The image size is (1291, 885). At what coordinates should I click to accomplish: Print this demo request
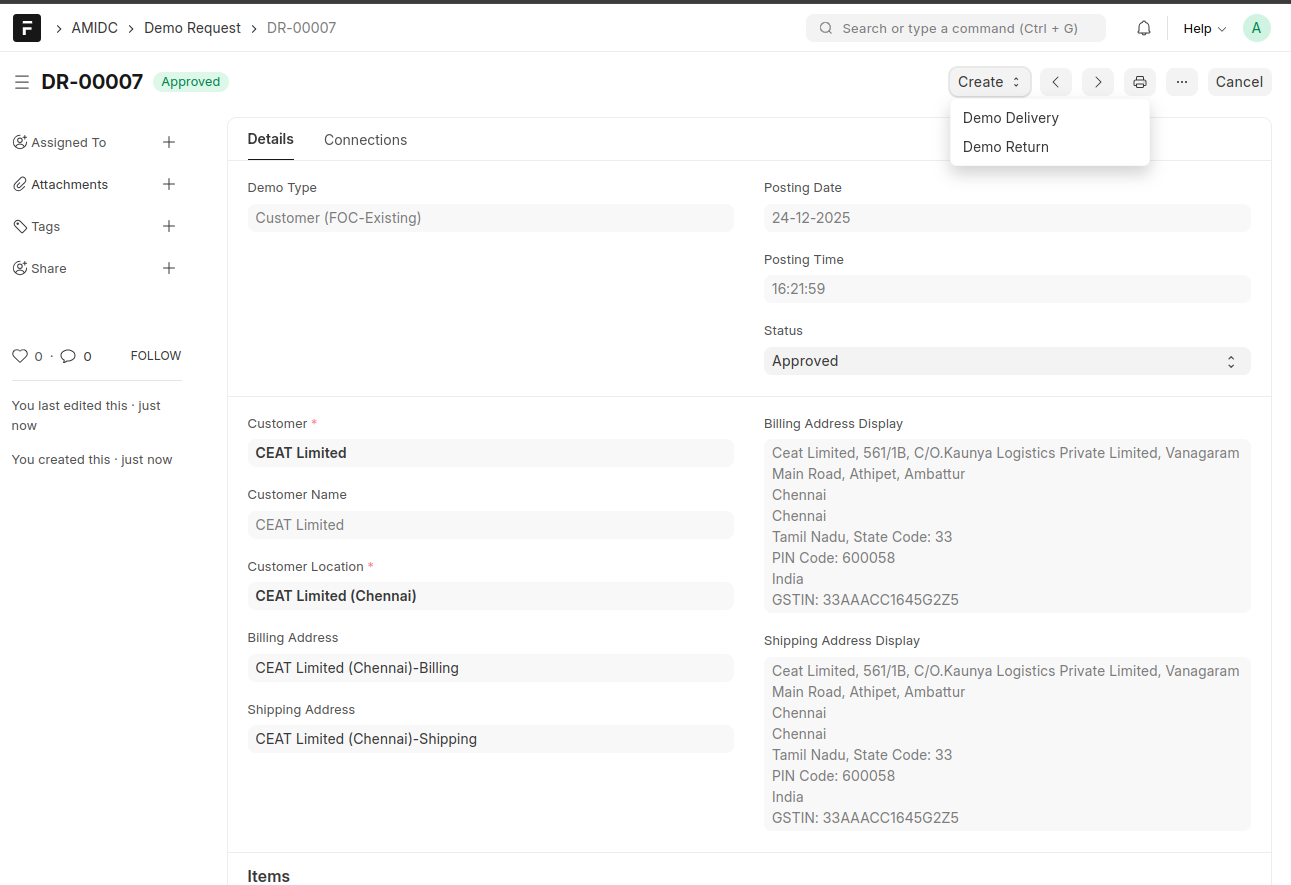(1140, 82)
